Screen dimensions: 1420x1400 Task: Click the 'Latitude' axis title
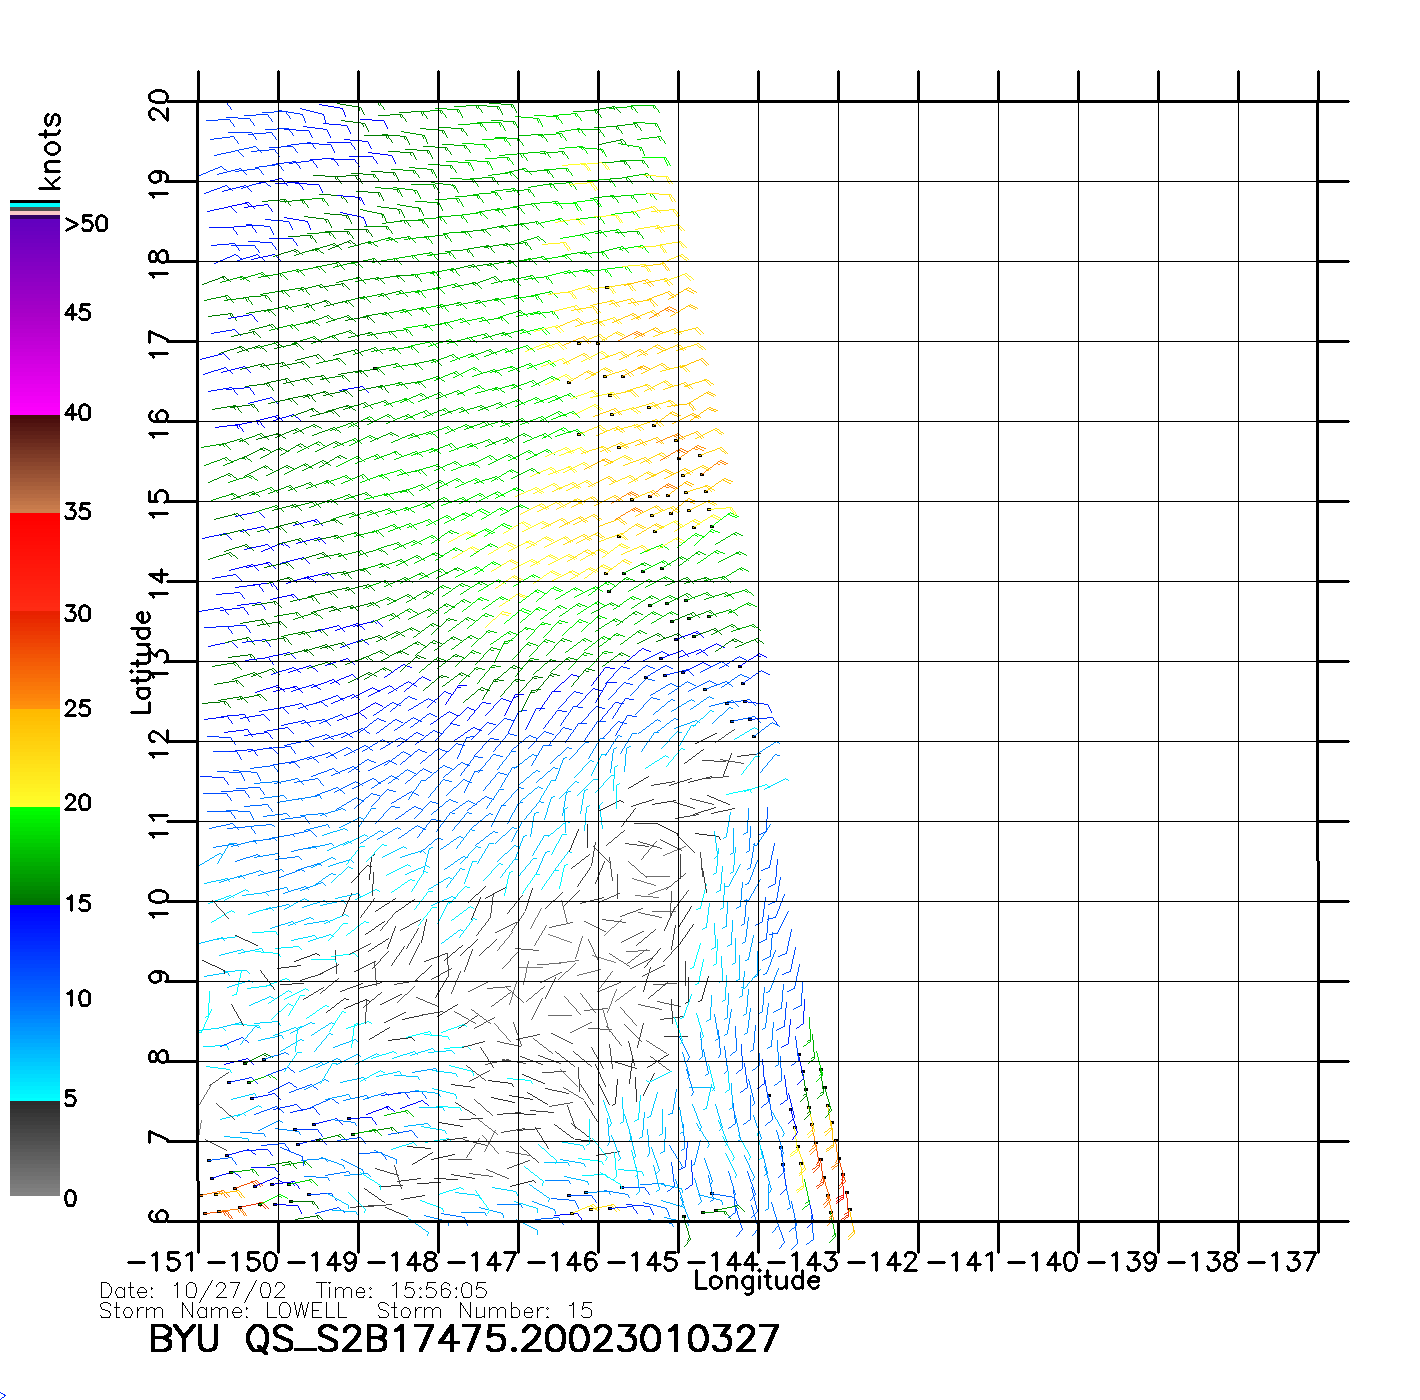click(142, 661)
